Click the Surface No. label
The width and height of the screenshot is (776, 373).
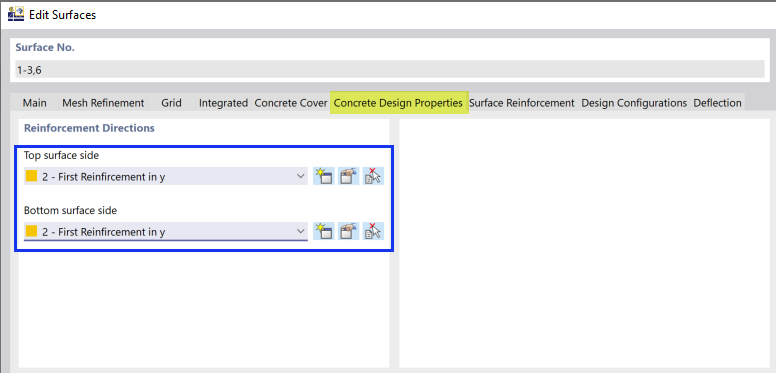[45, 47]
